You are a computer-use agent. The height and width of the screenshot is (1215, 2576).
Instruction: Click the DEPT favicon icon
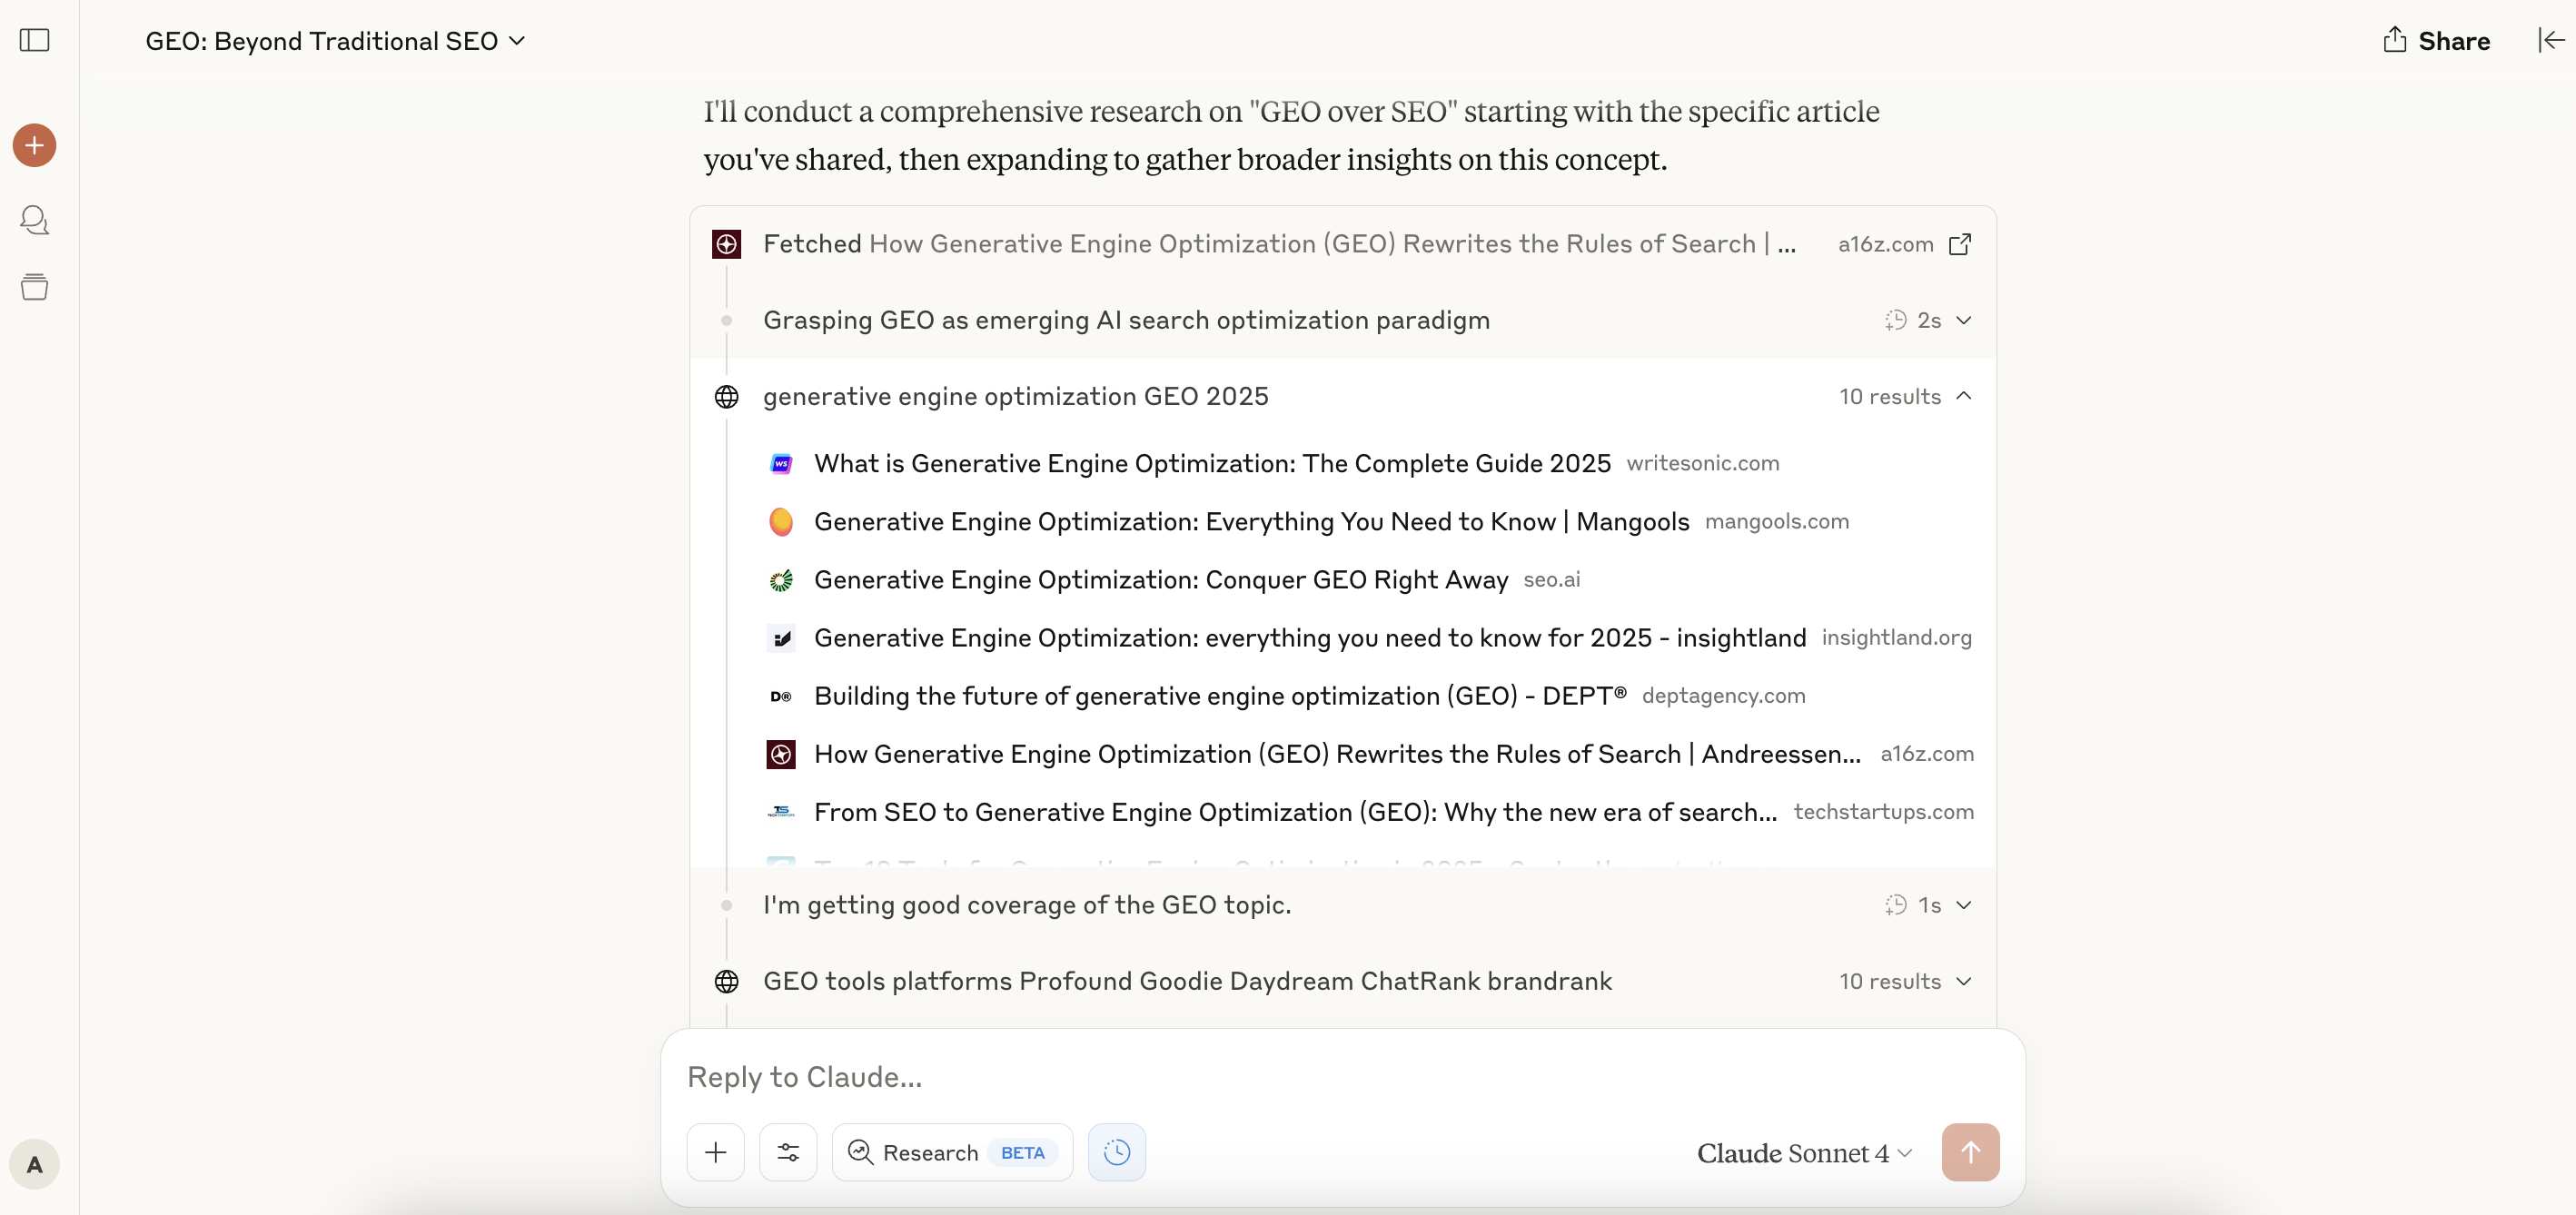pos(781,696)
